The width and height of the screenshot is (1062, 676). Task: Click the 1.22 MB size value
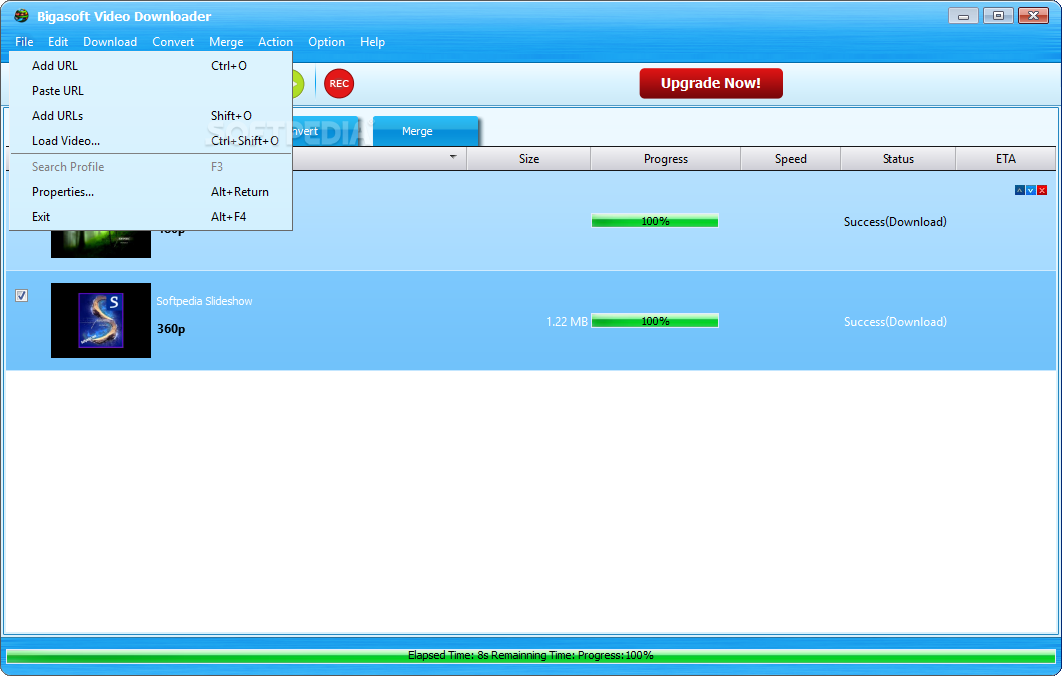click(567, 322)
